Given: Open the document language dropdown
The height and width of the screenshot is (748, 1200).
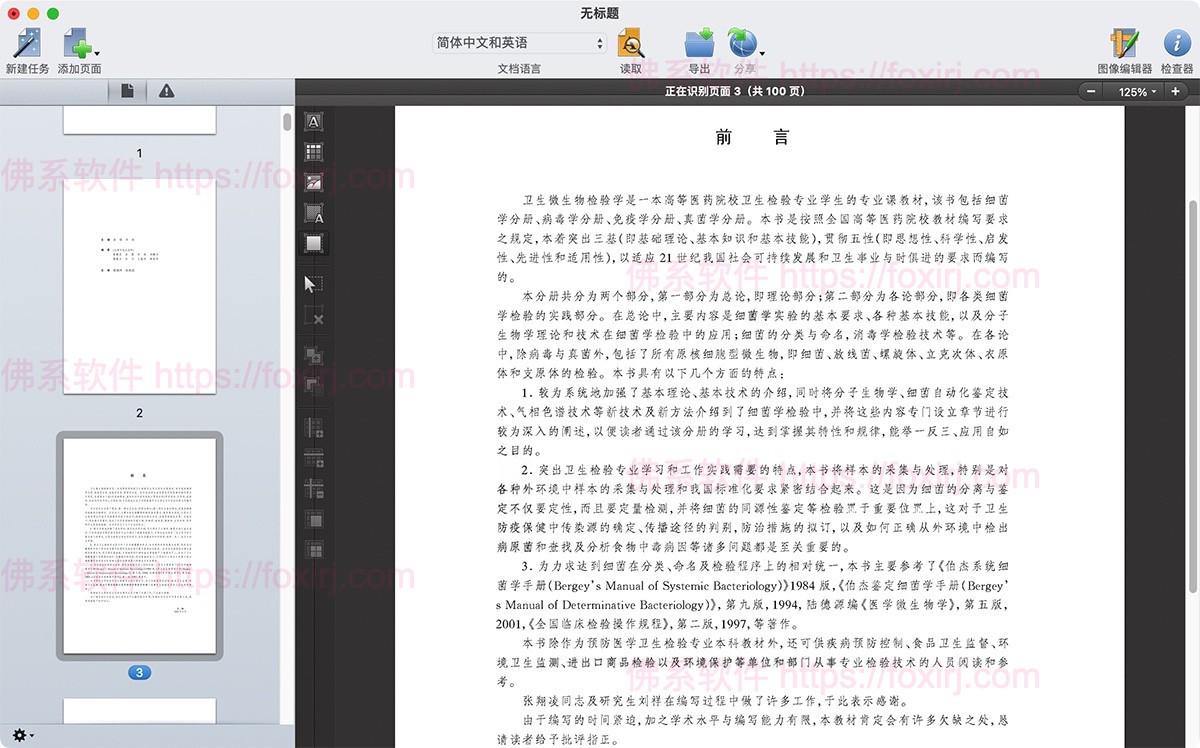Looking at the screenshot, I should [517, 43].
